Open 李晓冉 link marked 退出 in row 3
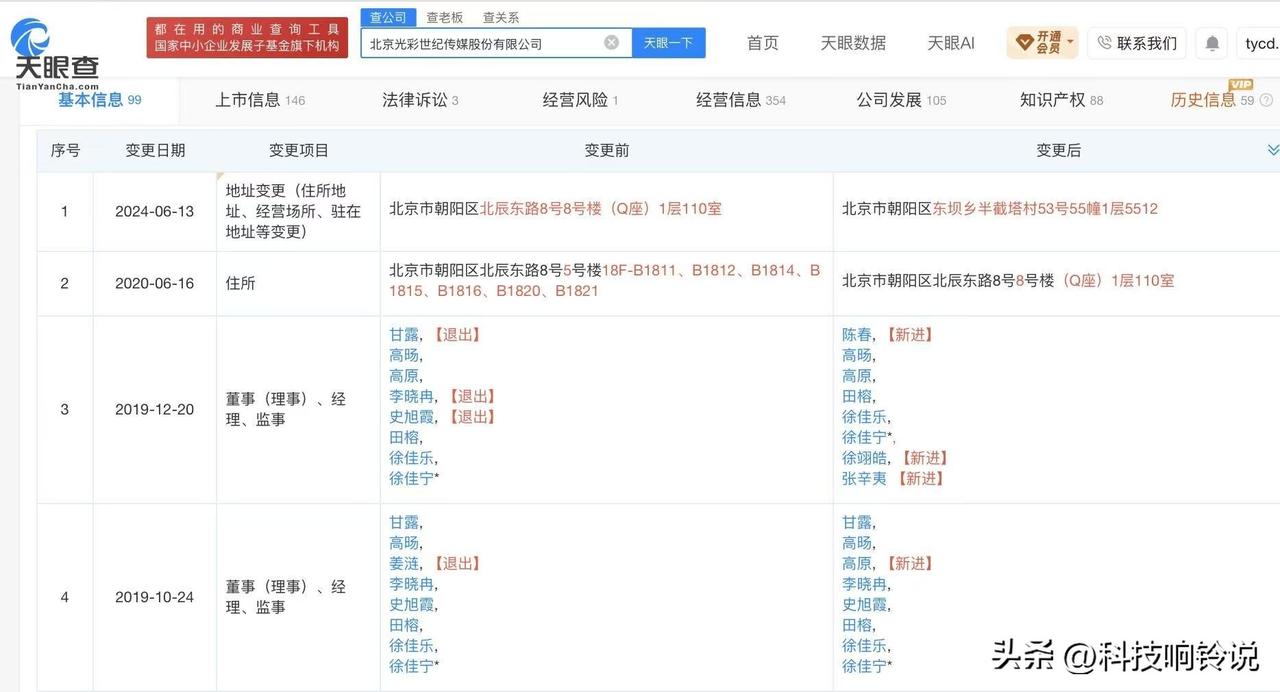Viewport: 1280px width, 692px height. [412, 396]
